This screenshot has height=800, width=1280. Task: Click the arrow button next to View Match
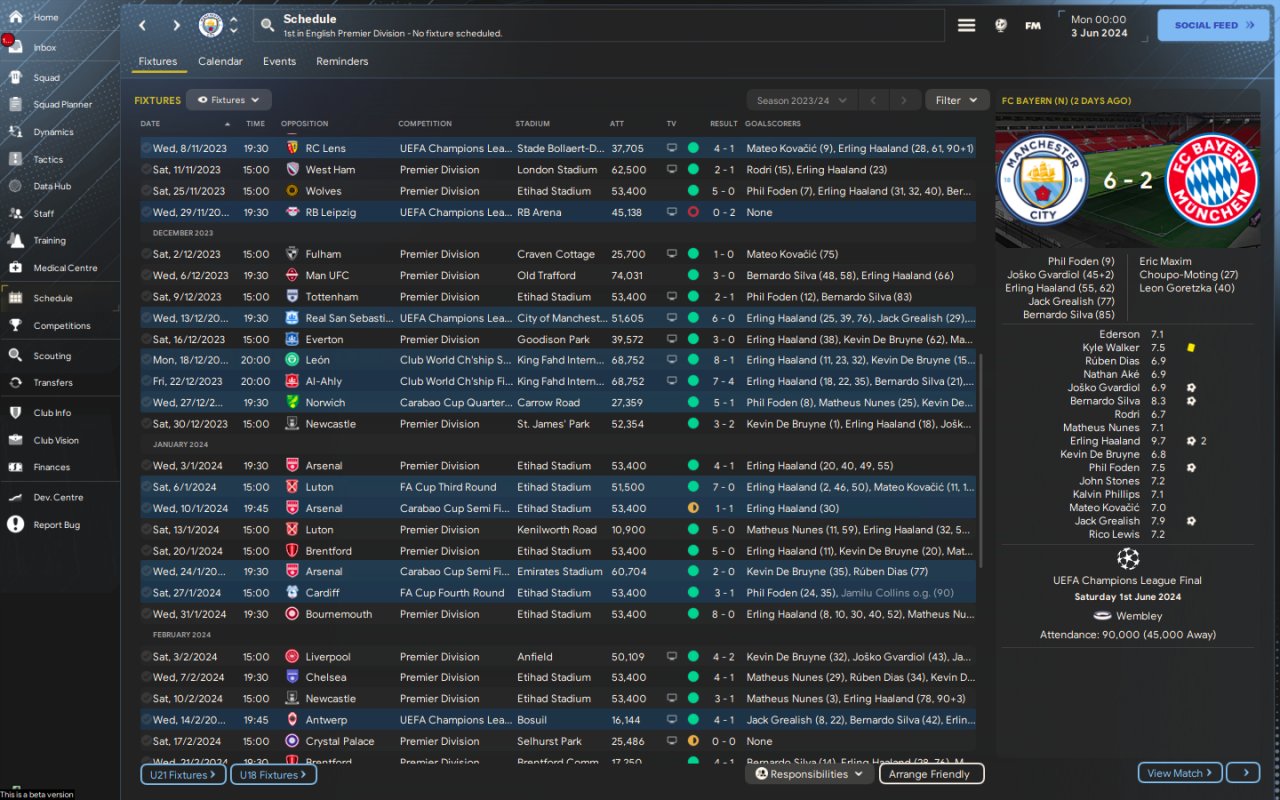coord(1243,773)
